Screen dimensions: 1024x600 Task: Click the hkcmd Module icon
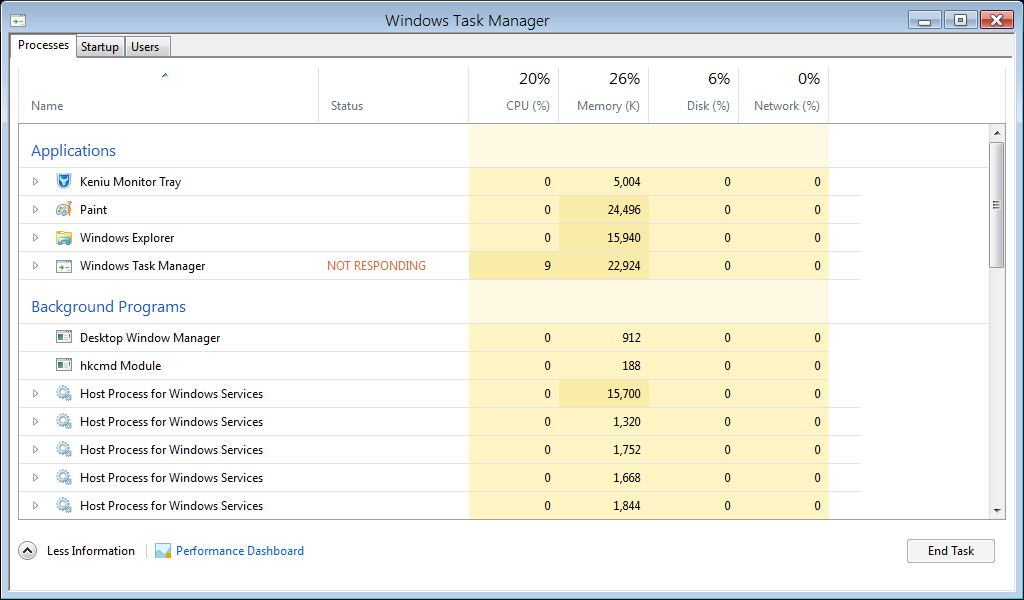[x=63, y=366]
